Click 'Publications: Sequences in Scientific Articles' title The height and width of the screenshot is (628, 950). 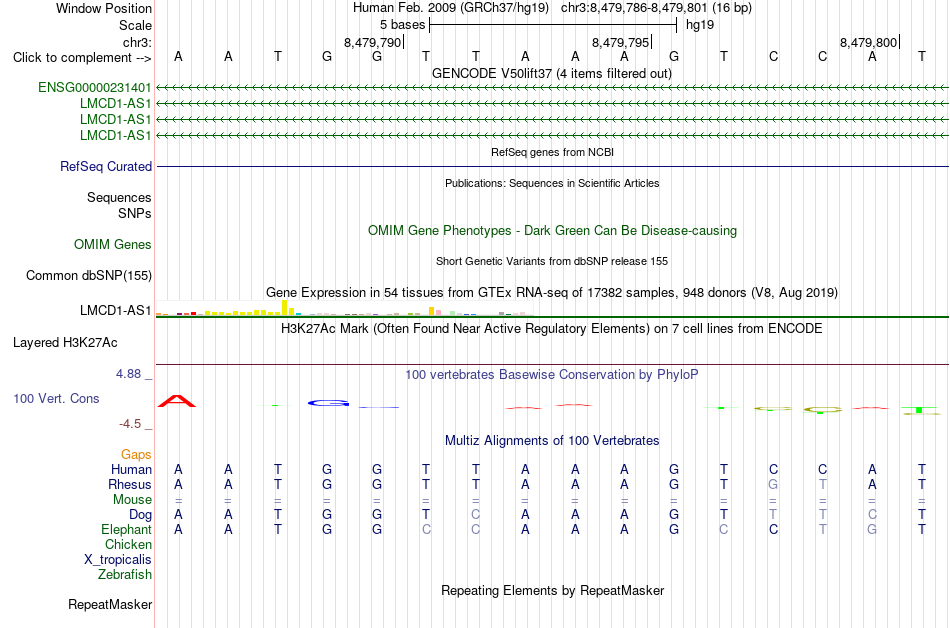pyautogui.click(x=552, y=183)
